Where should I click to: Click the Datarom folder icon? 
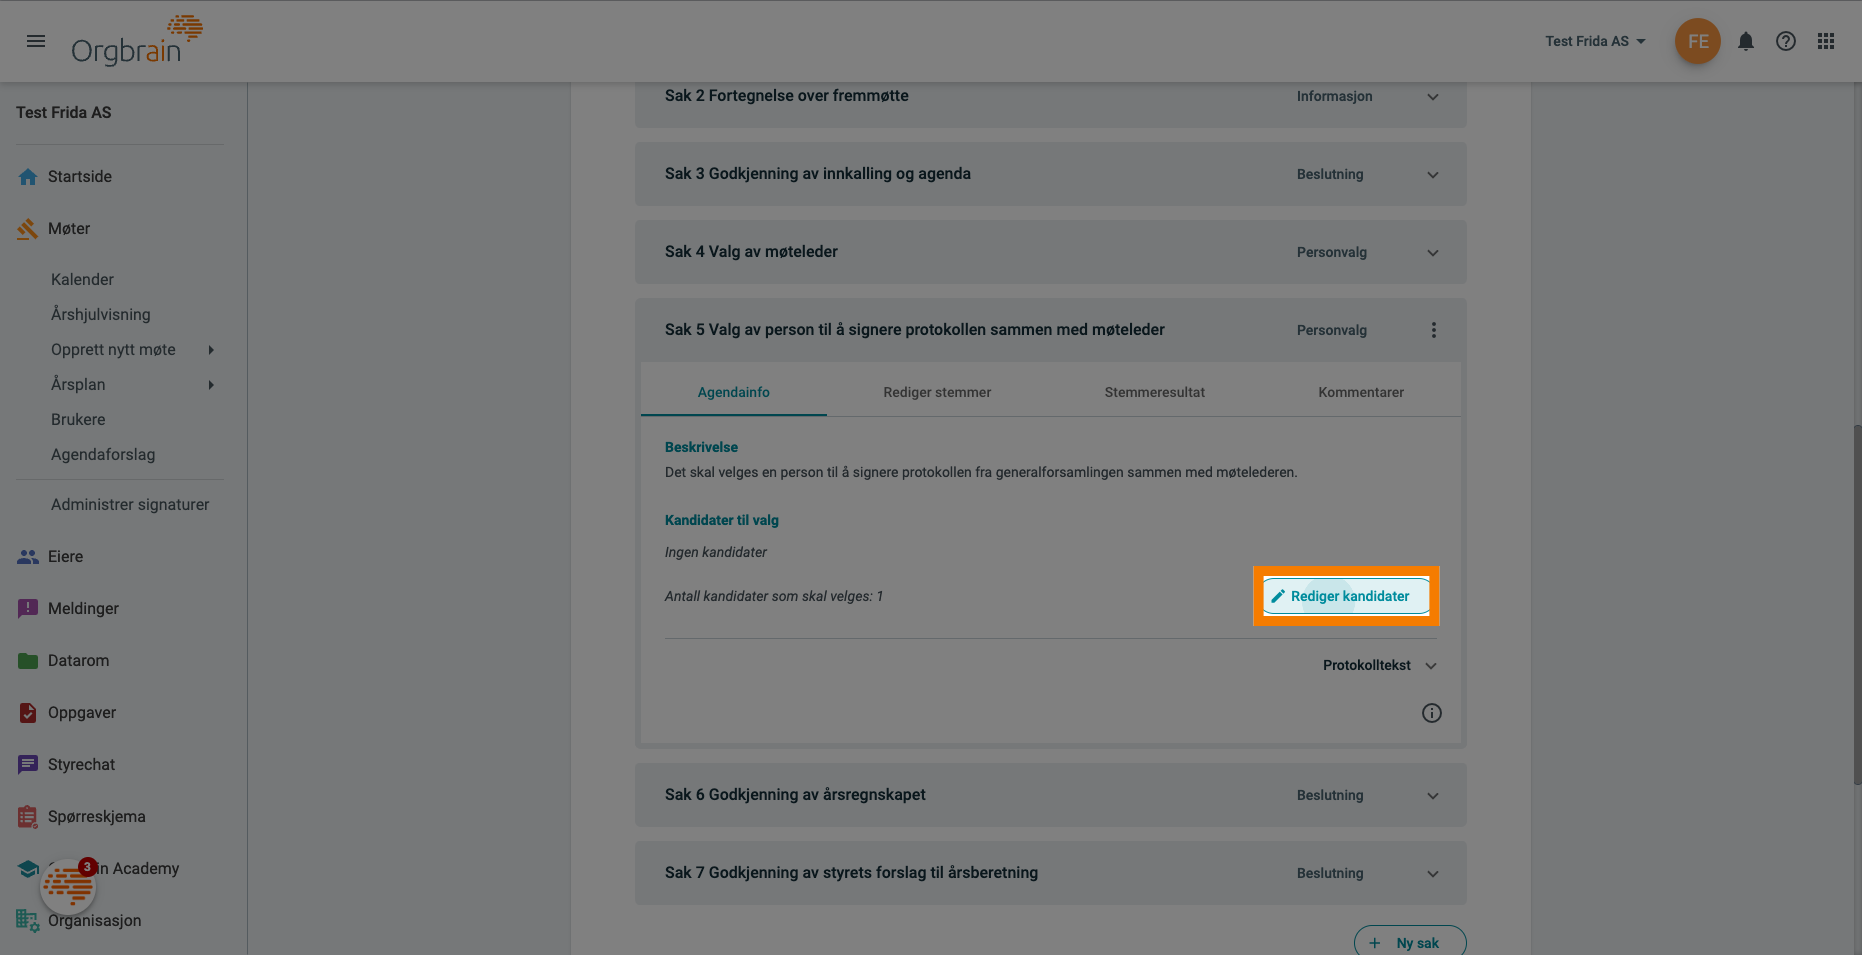point(28,661)
